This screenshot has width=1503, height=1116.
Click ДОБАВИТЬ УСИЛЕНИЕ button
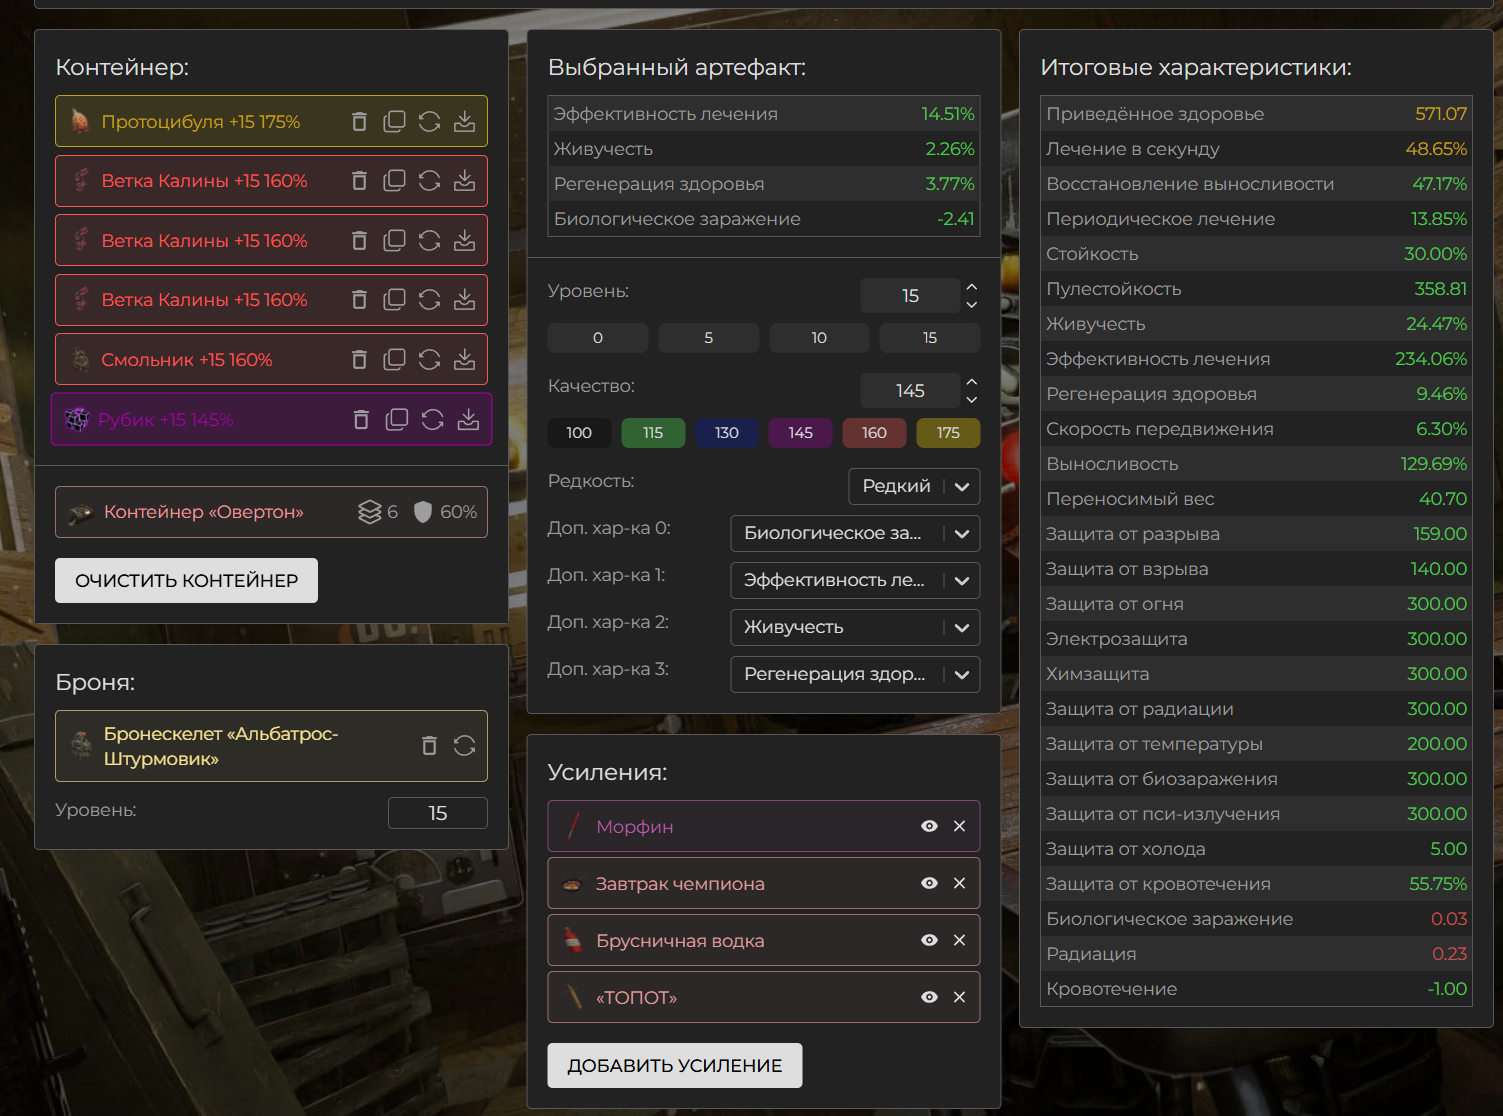[x=675, y=1065]
